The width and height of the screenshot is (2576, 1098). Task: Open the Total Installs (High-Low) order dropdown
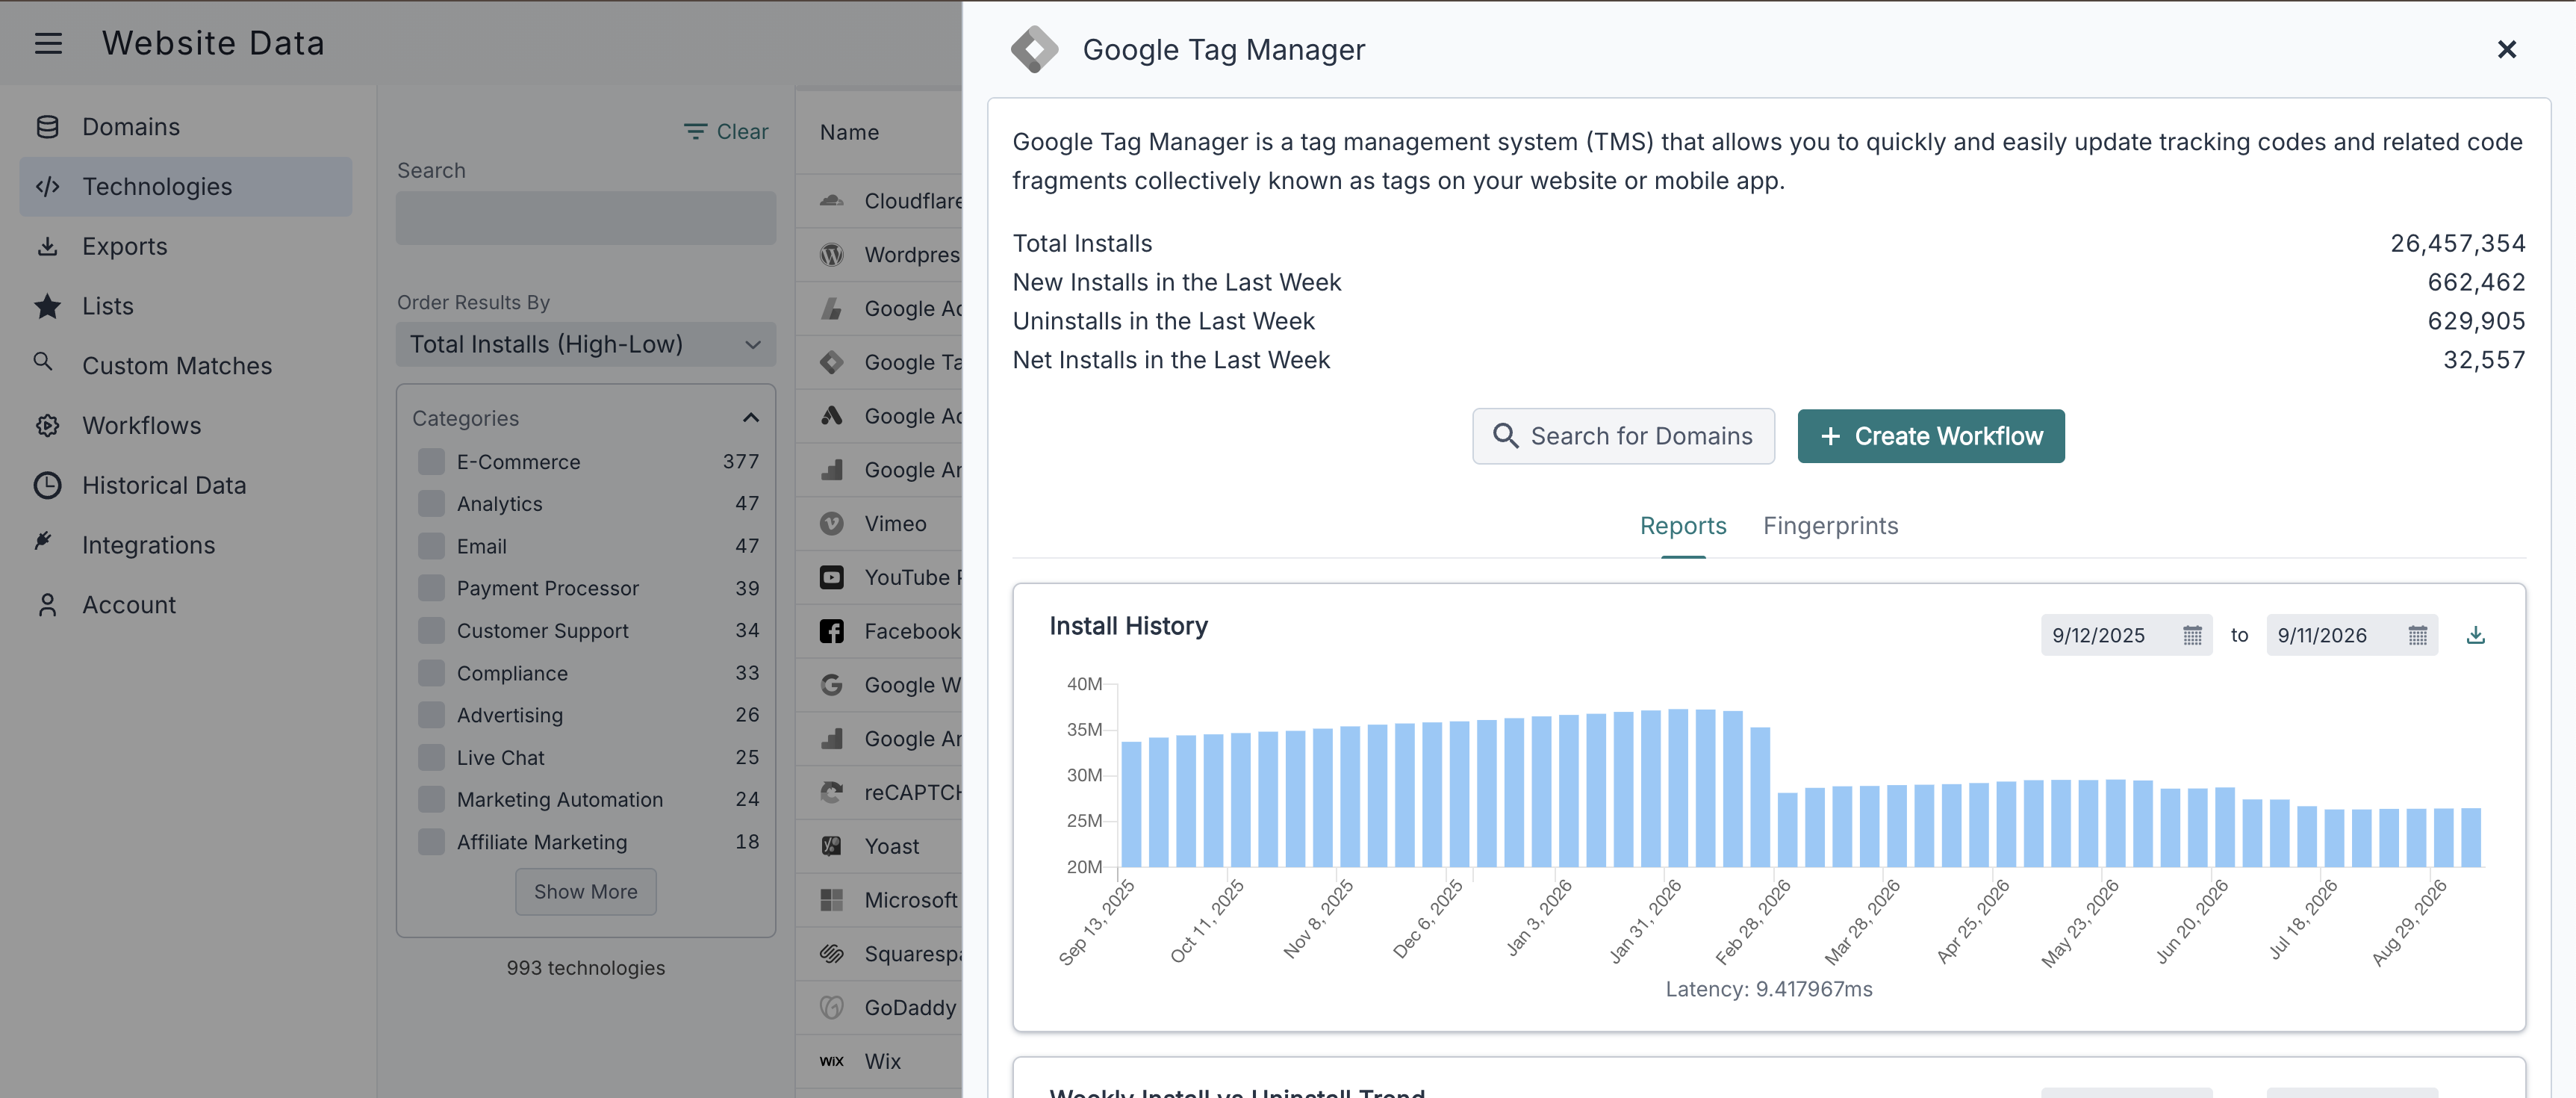pos(586,344)
